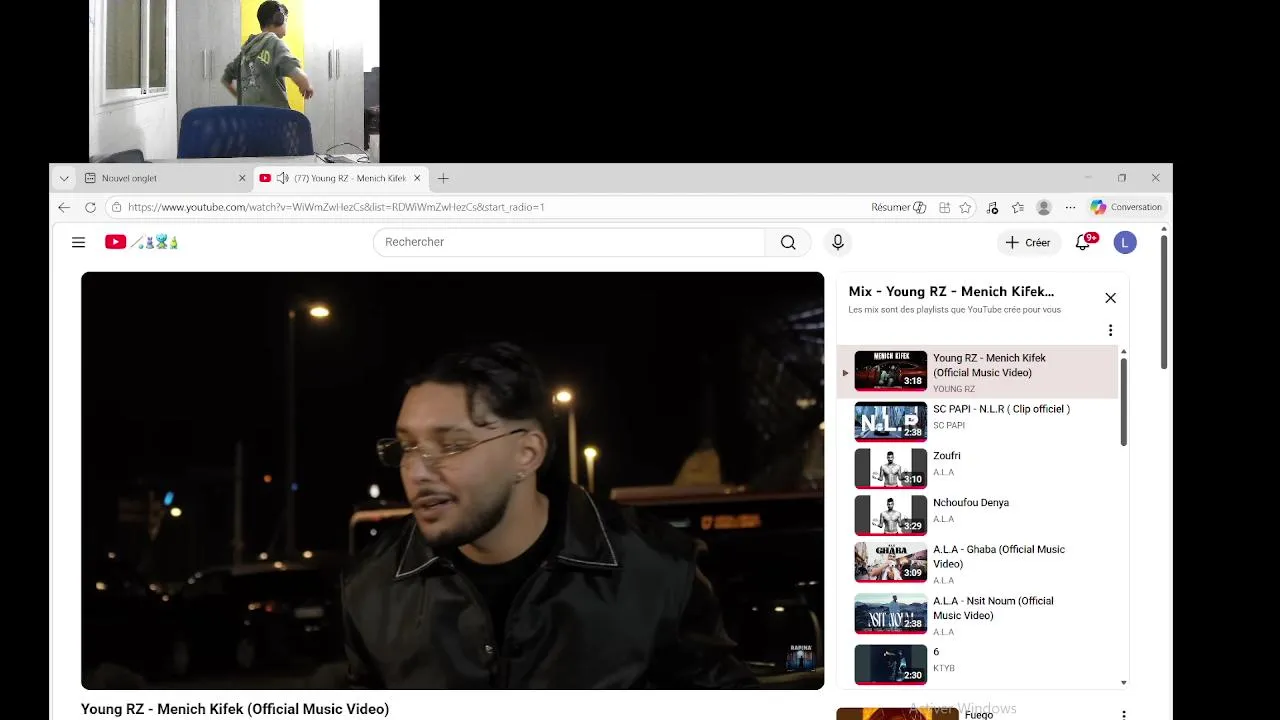Open the Edge apps grid icon in address bar

[944, 207]
